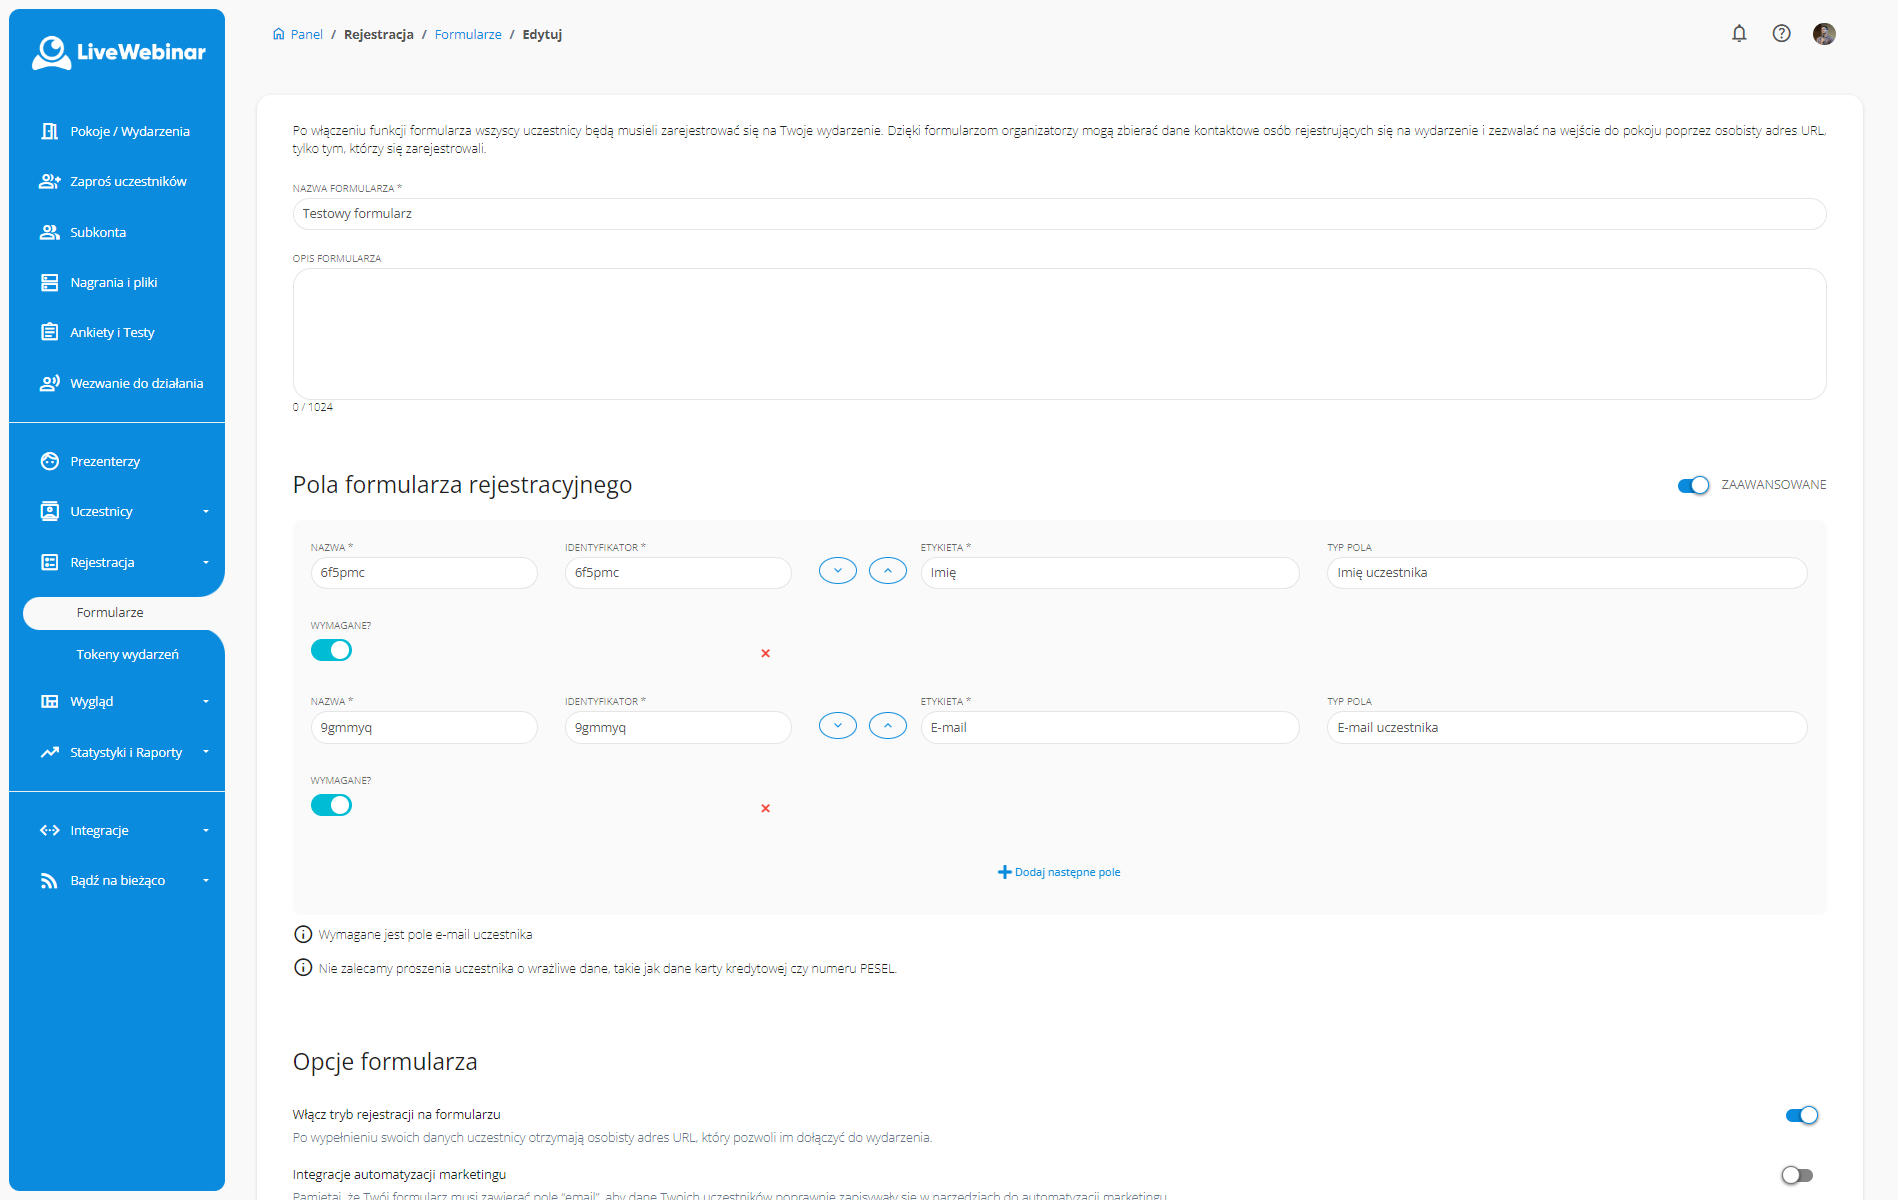Move the Imię field down
Viewport: 1898px width, 1200px height.
point(838,571)
